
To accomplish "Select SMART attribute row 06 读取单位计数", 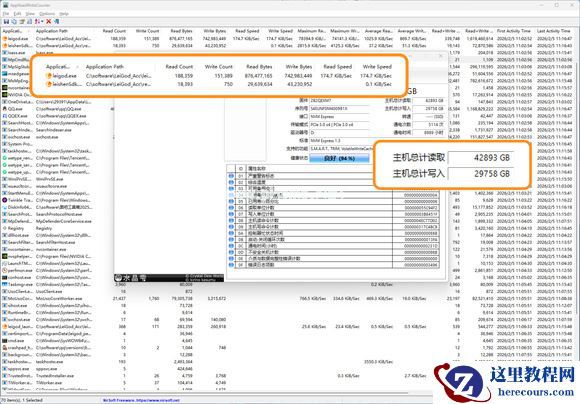I will tap(333, 208).
